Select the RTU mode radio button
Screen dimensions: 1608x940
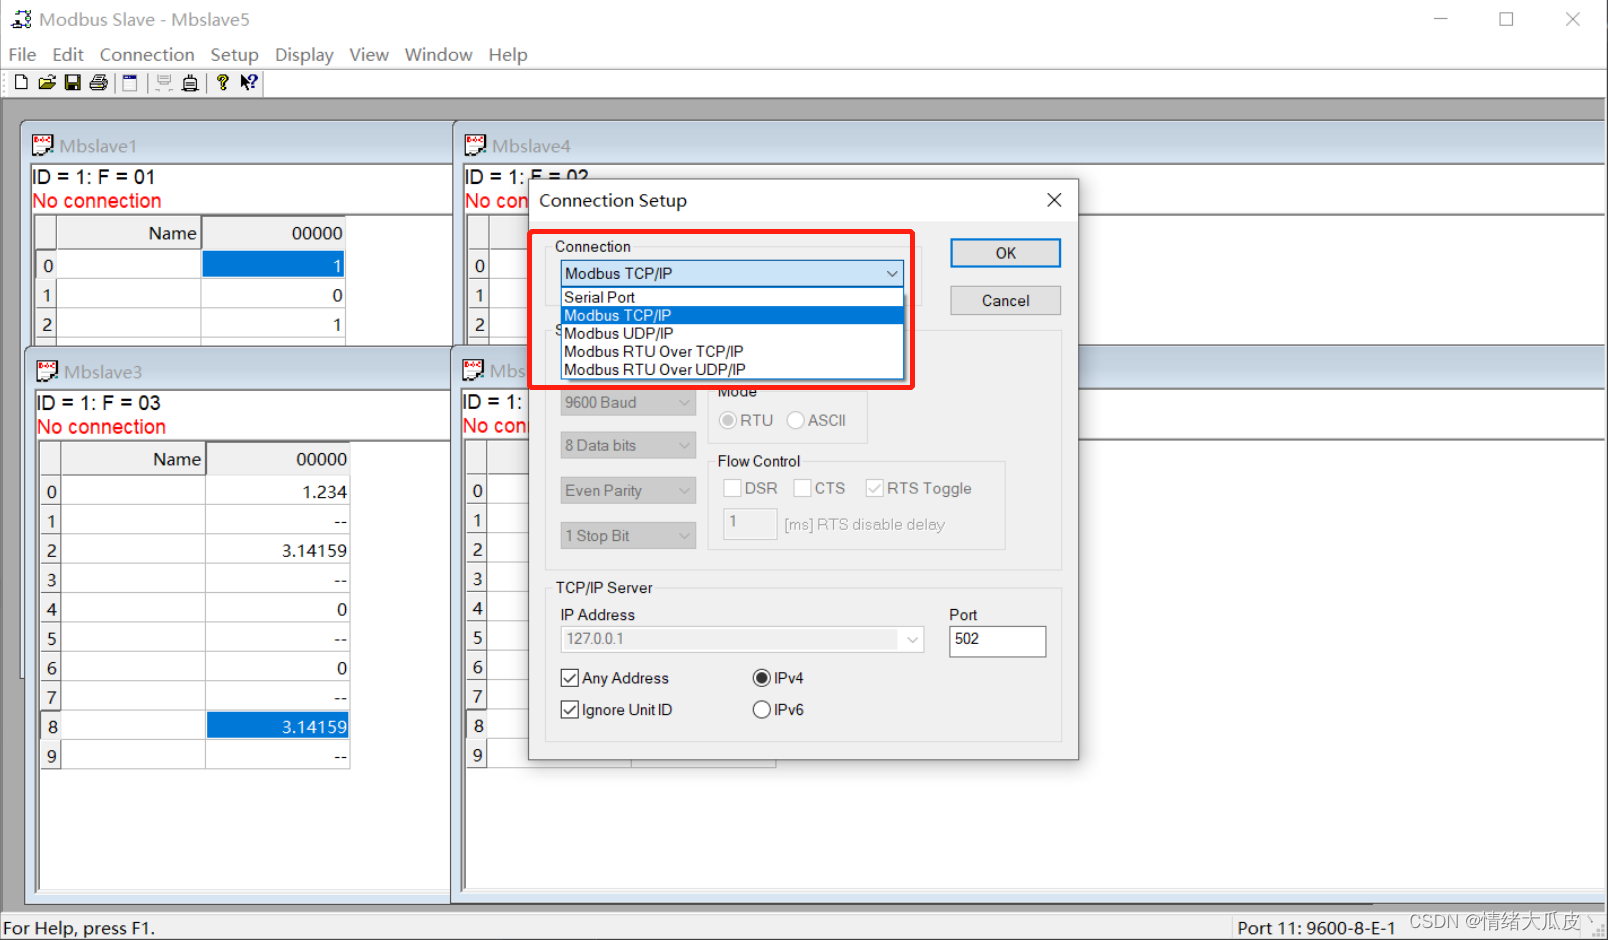tap(728, 420)
